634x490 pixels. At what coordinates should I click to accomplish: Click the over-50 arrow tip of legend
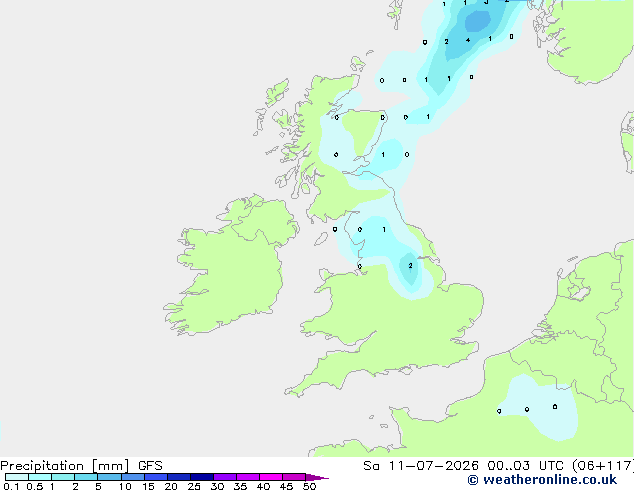pyautogui.click(x=317, y=477)
